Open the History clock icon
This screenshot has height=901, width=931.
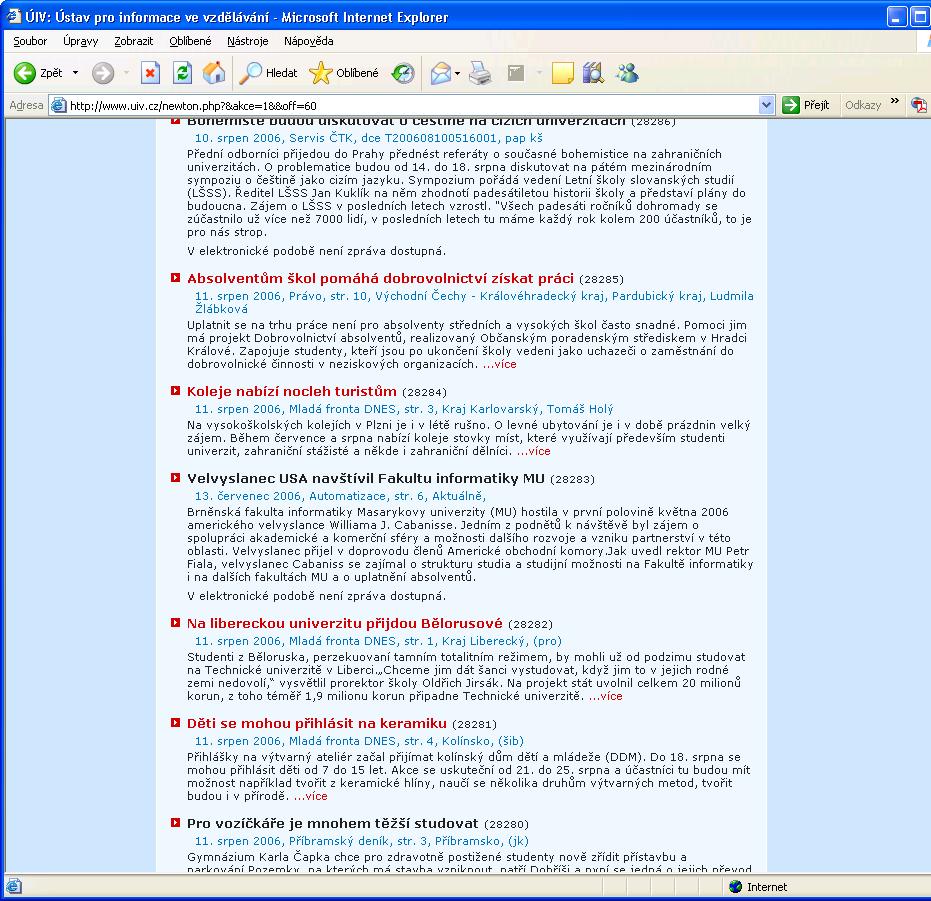pyautogui.click(x=403, y=73)
